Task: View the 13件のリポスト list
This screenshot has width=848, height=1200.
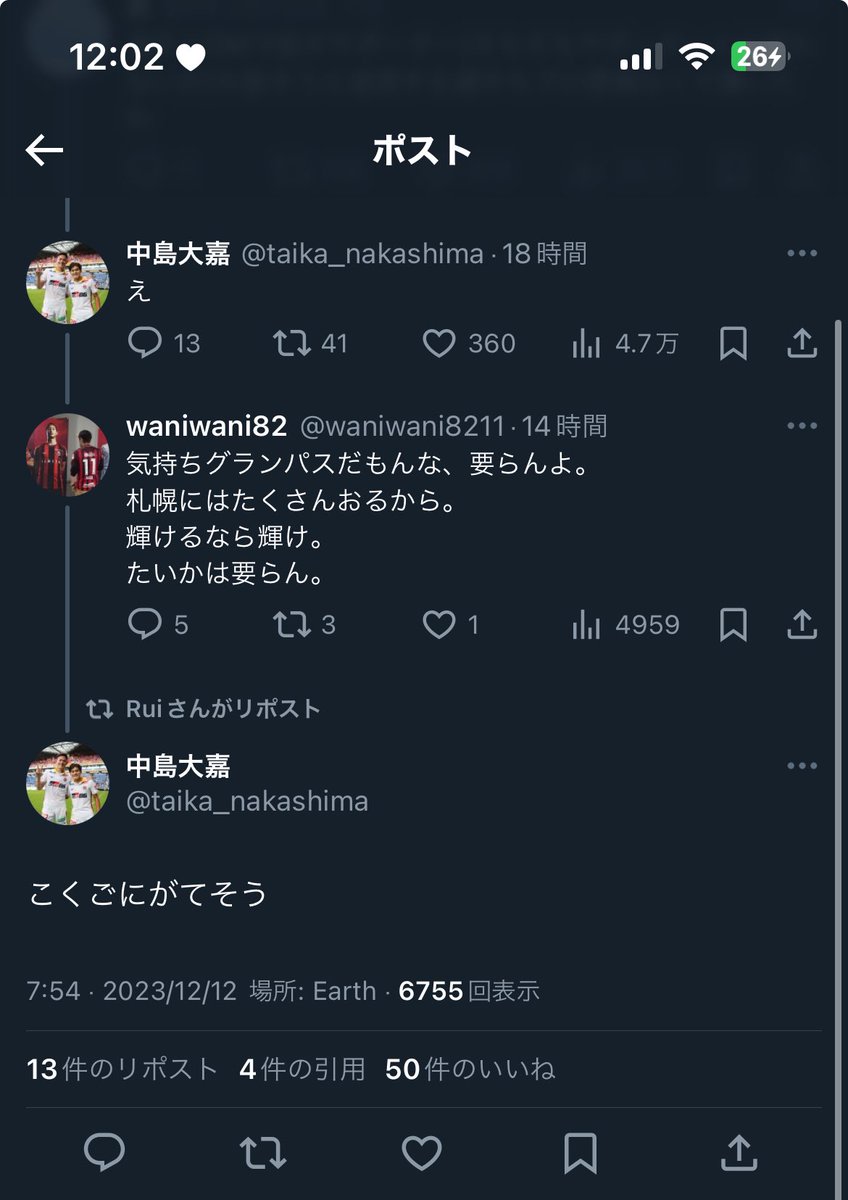Action: pyautogui.click(x=122, y=1069)
